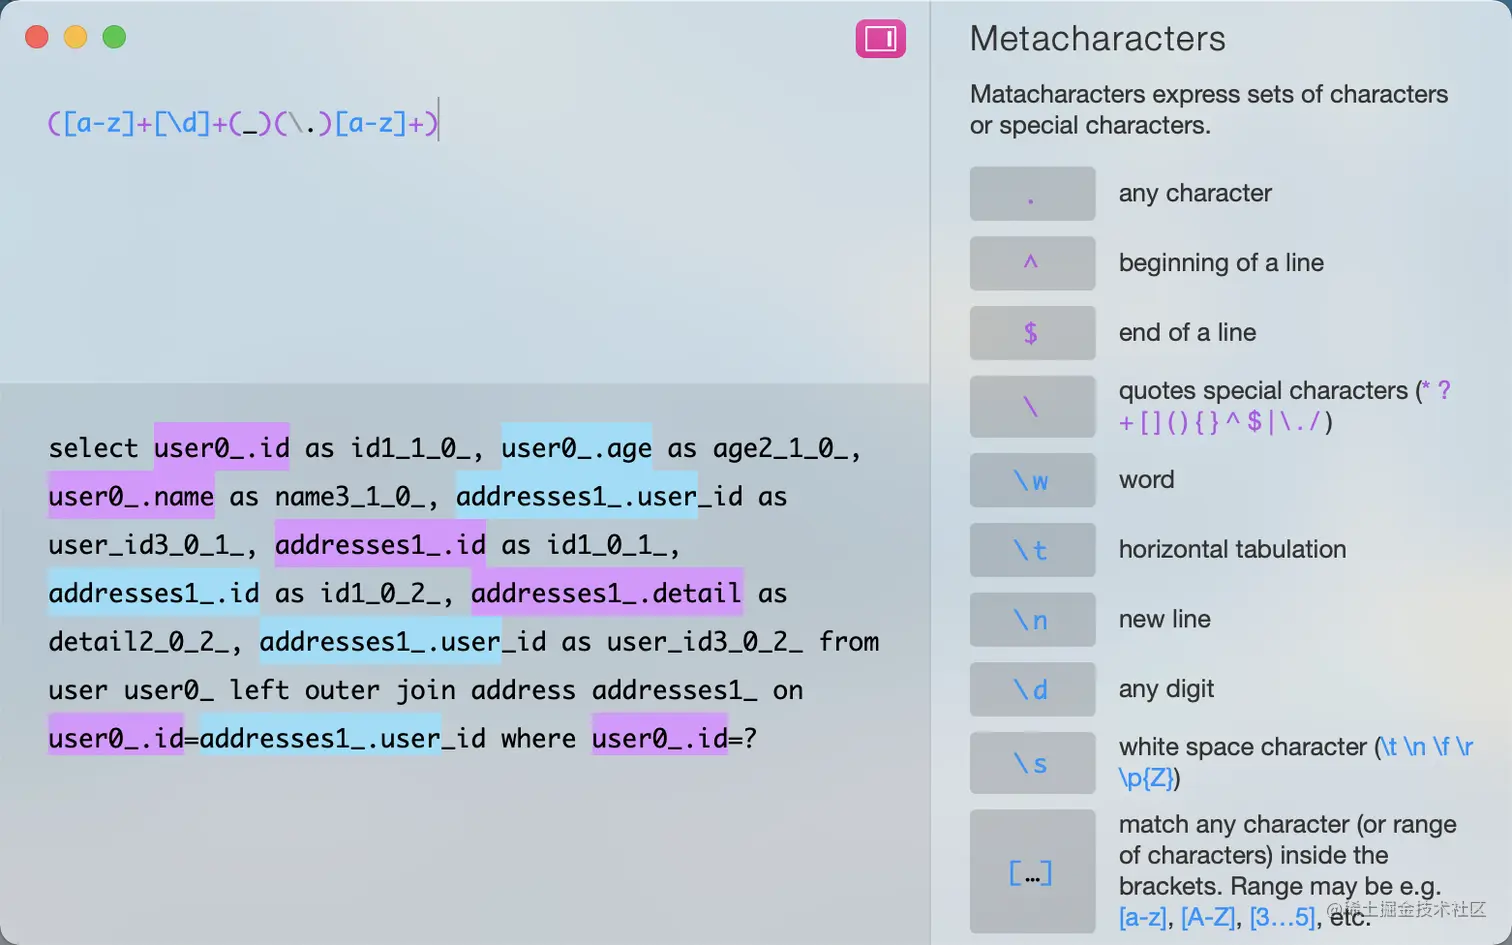Screen dimensions: 1512x945
Task: Select the blue match user0_.age
Action: click(576, 447)
